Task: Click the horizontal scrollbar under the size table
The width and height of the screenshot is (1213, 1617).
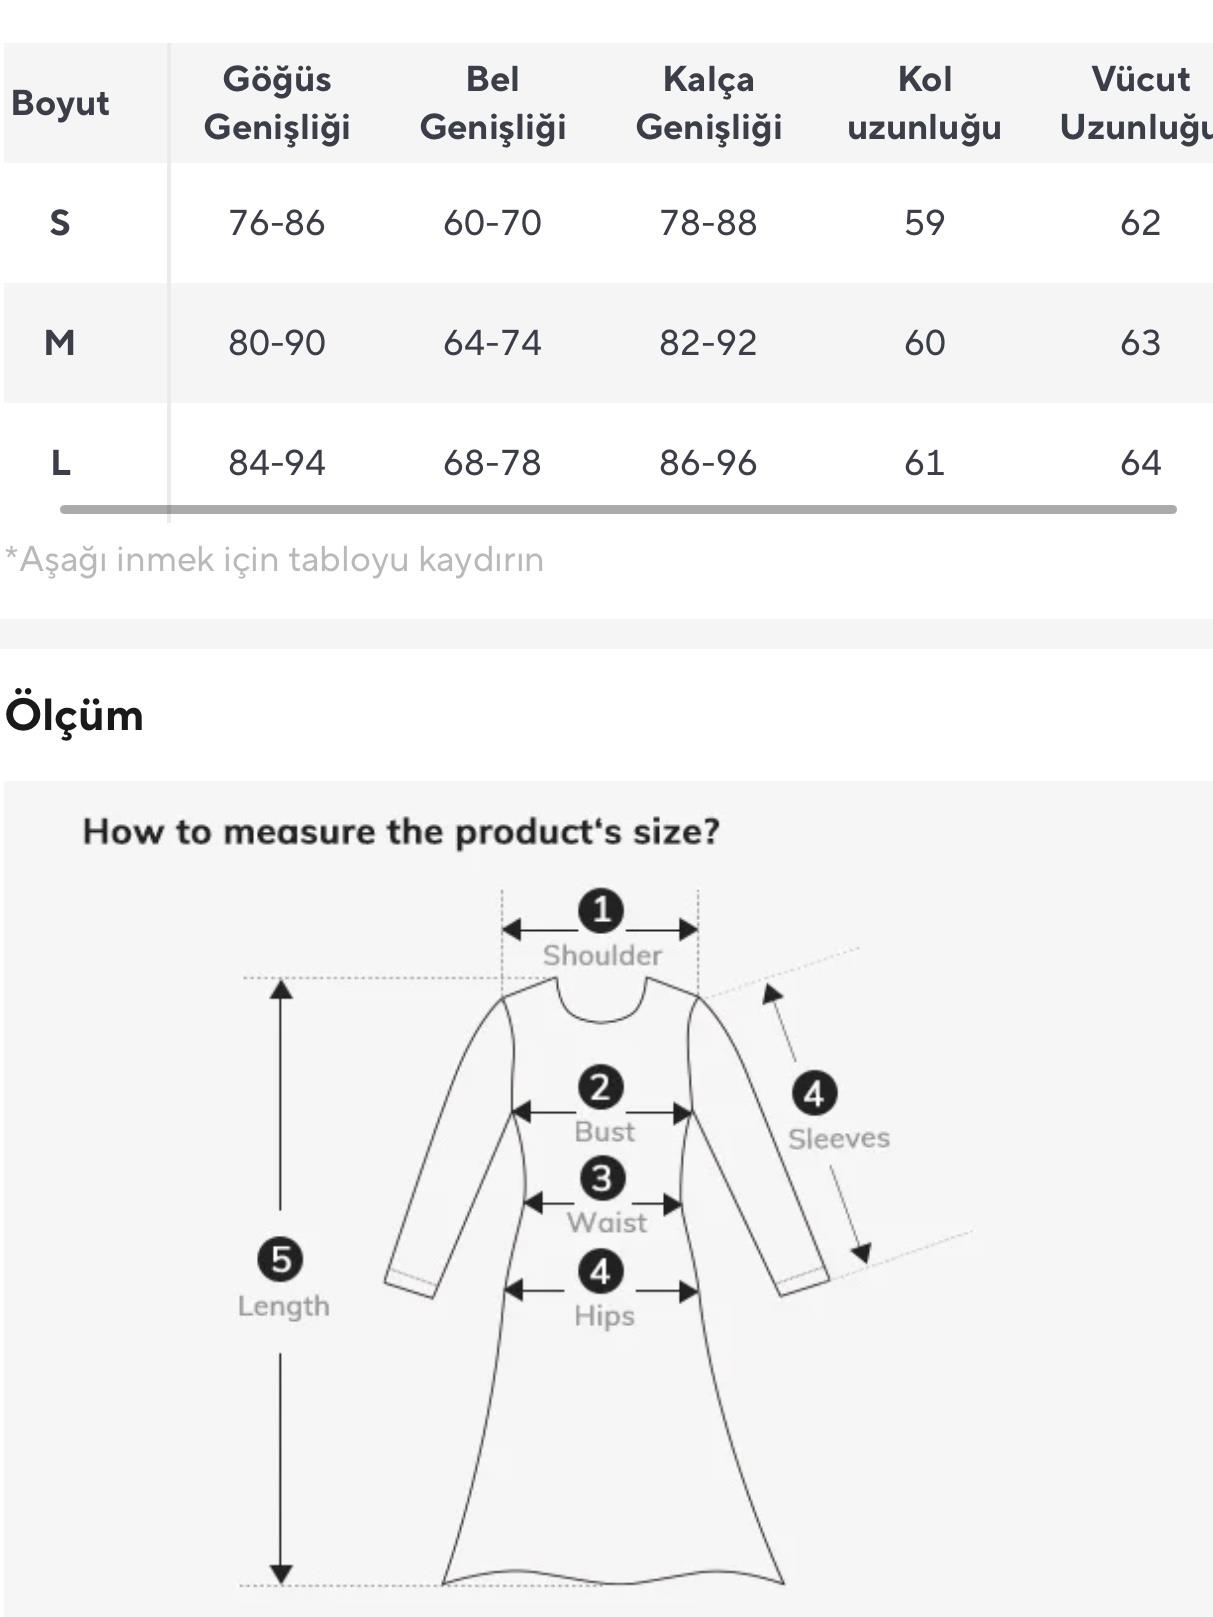Action: (617, 509)
